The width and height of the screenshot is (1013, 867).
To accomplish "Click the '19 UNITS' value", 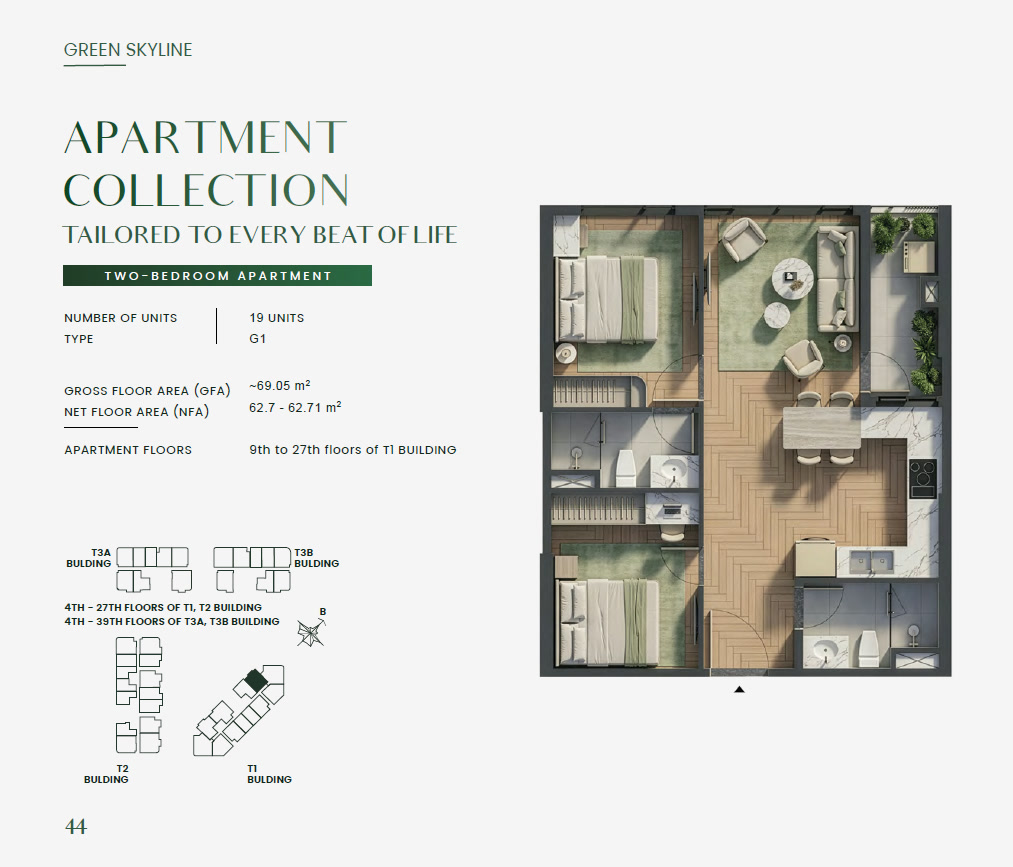I will click(x=277, y=318).
